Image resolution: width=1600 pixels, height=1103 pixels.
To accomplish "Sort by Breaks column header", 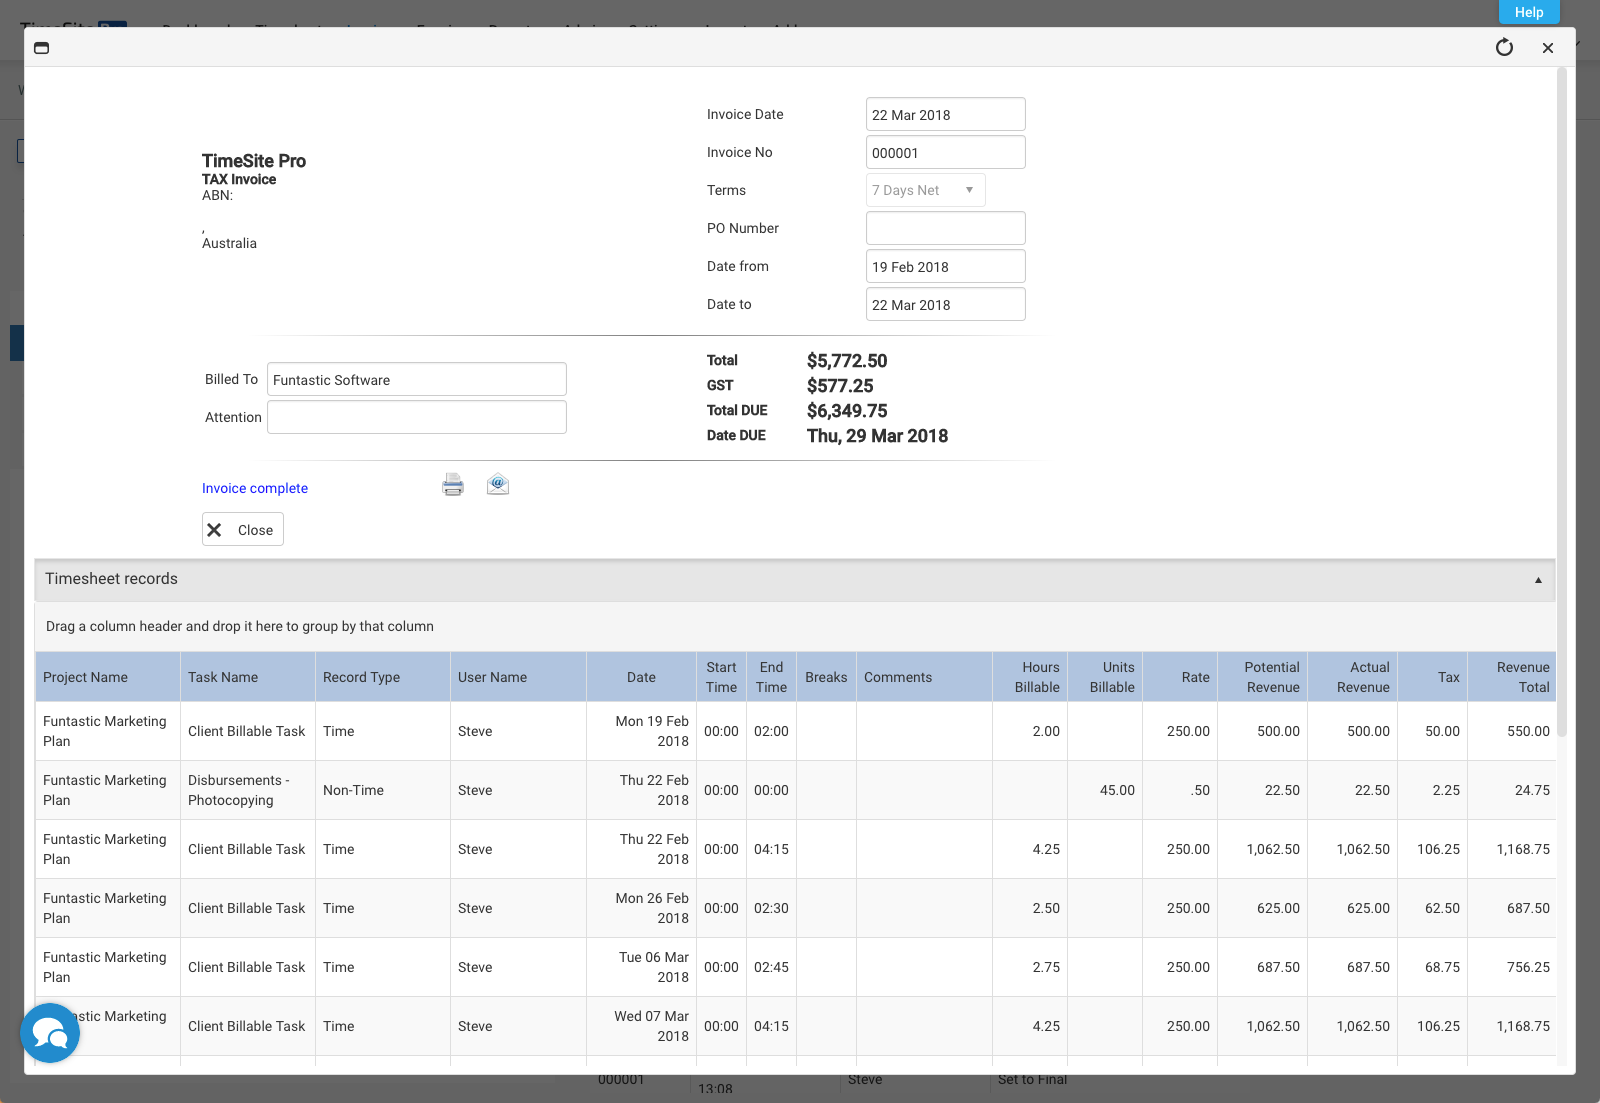I will (826, 677).
